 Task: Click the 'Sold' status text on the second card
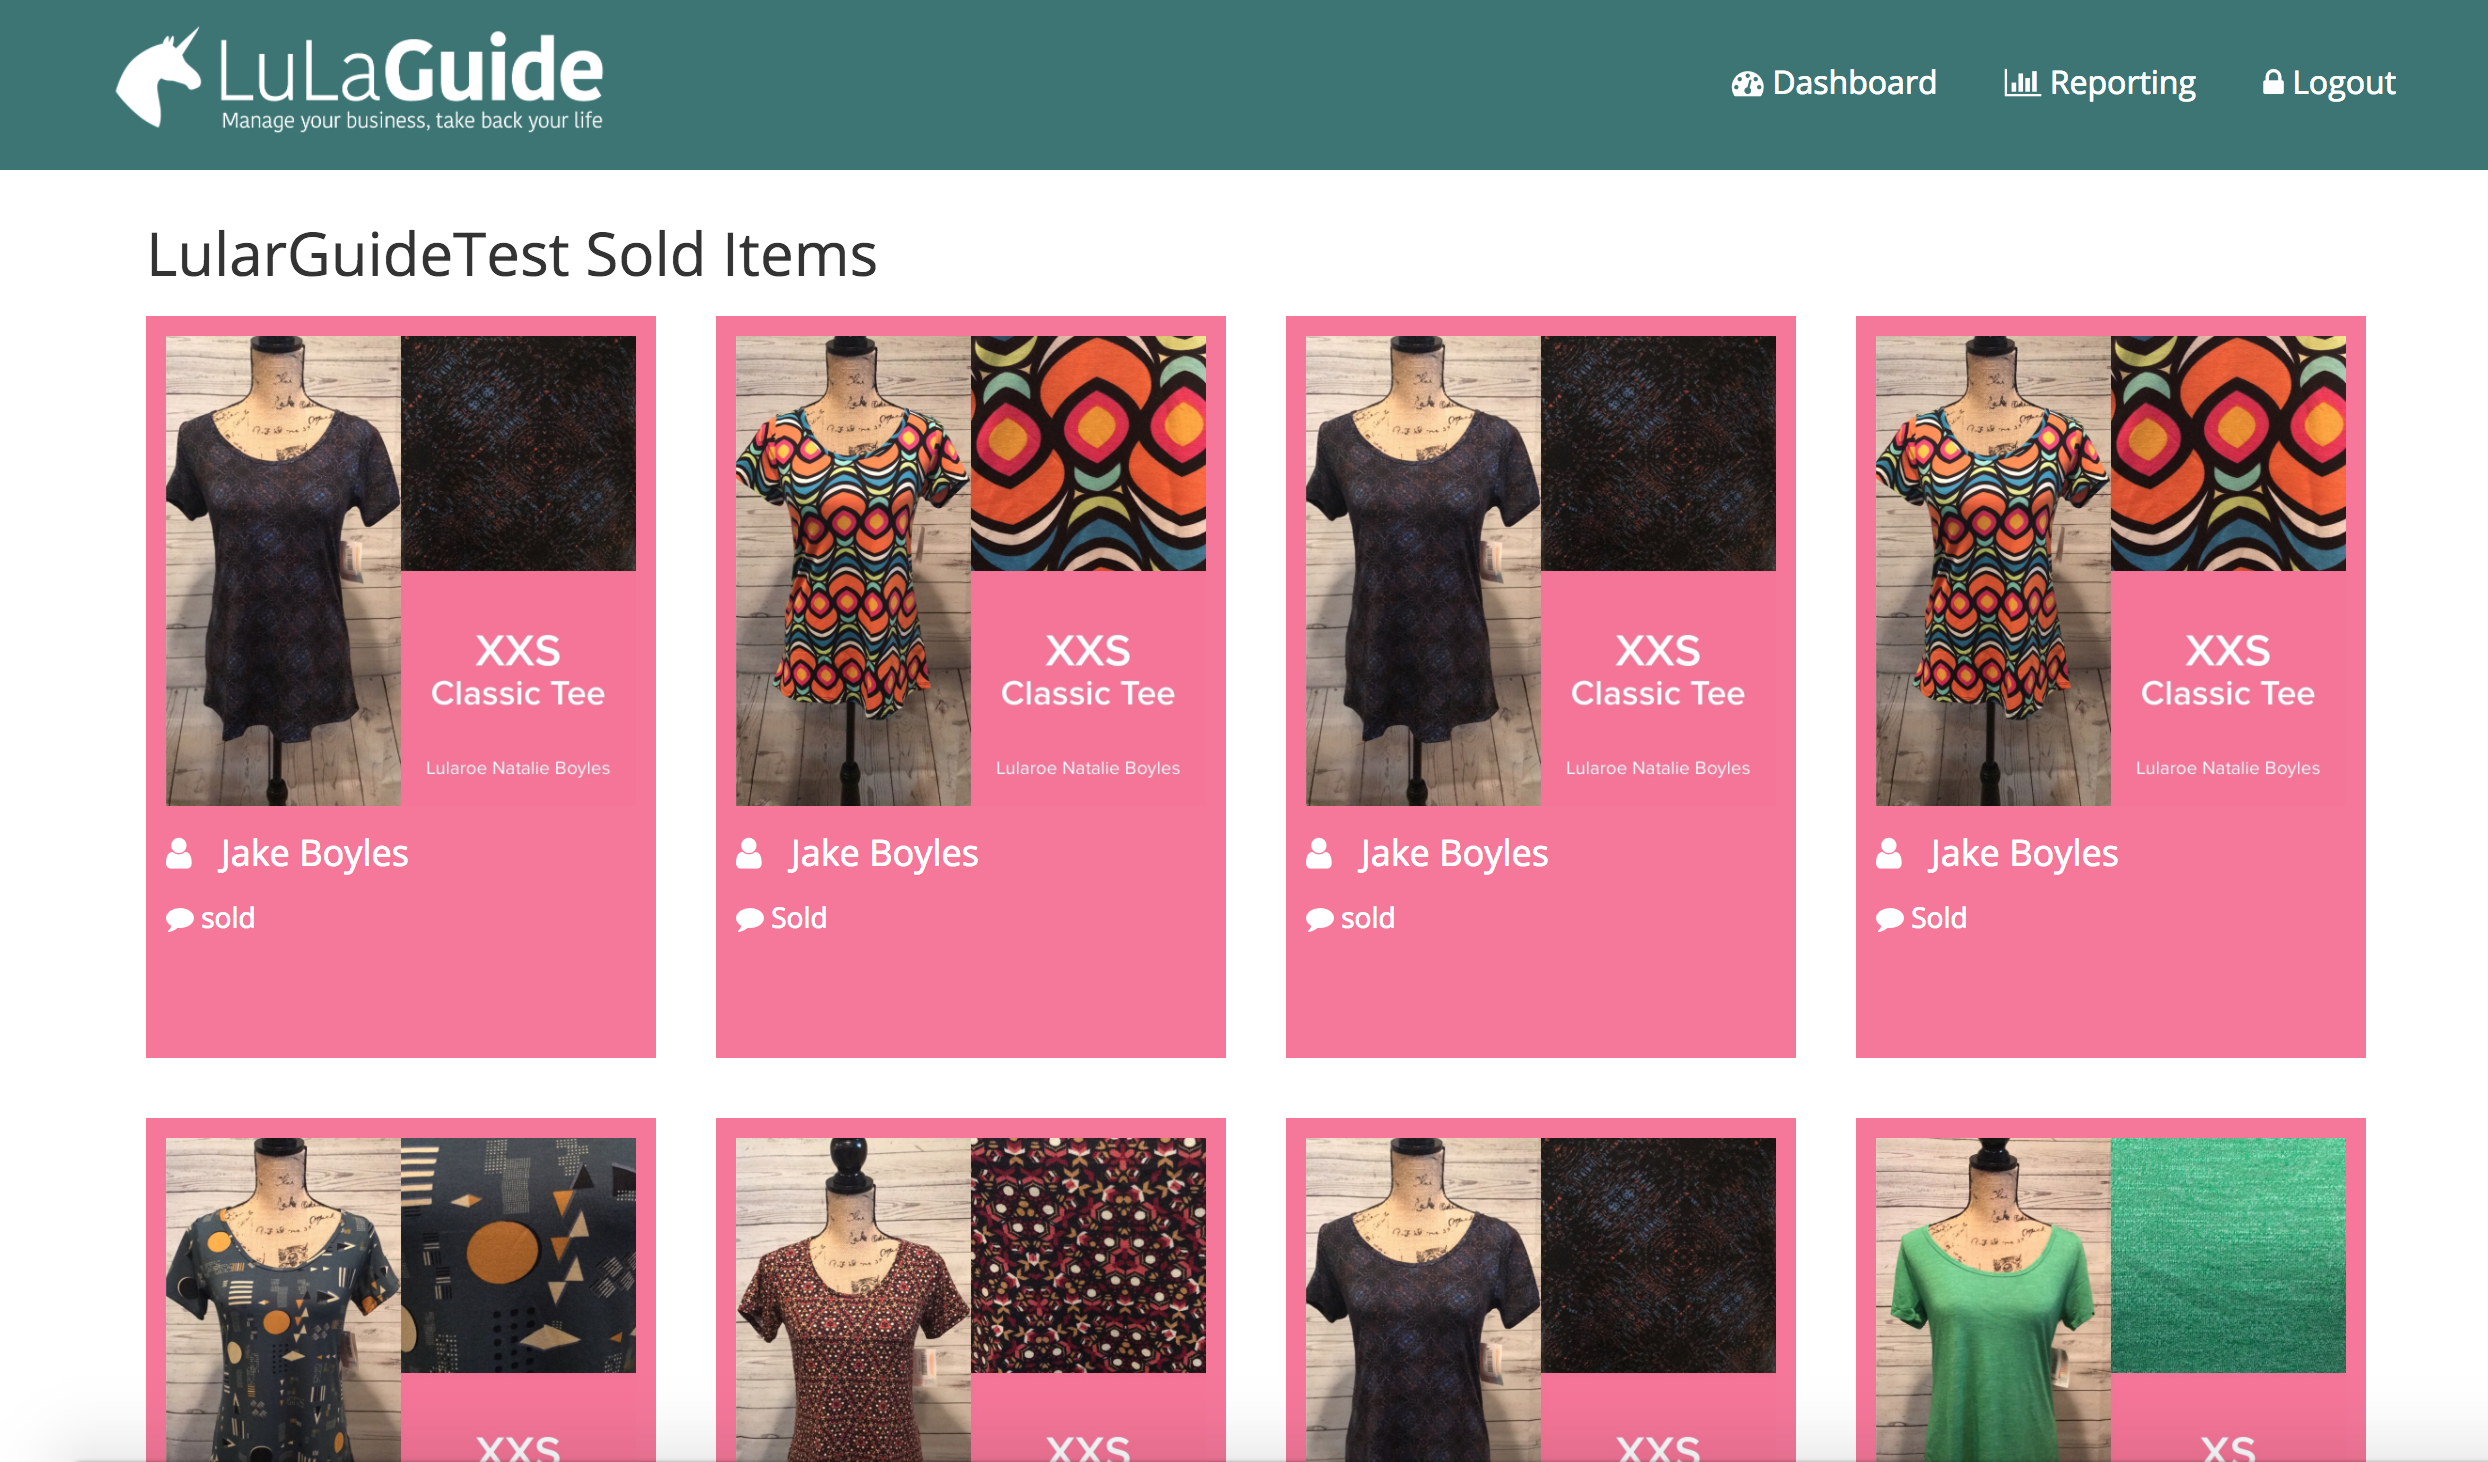[797, 918]
